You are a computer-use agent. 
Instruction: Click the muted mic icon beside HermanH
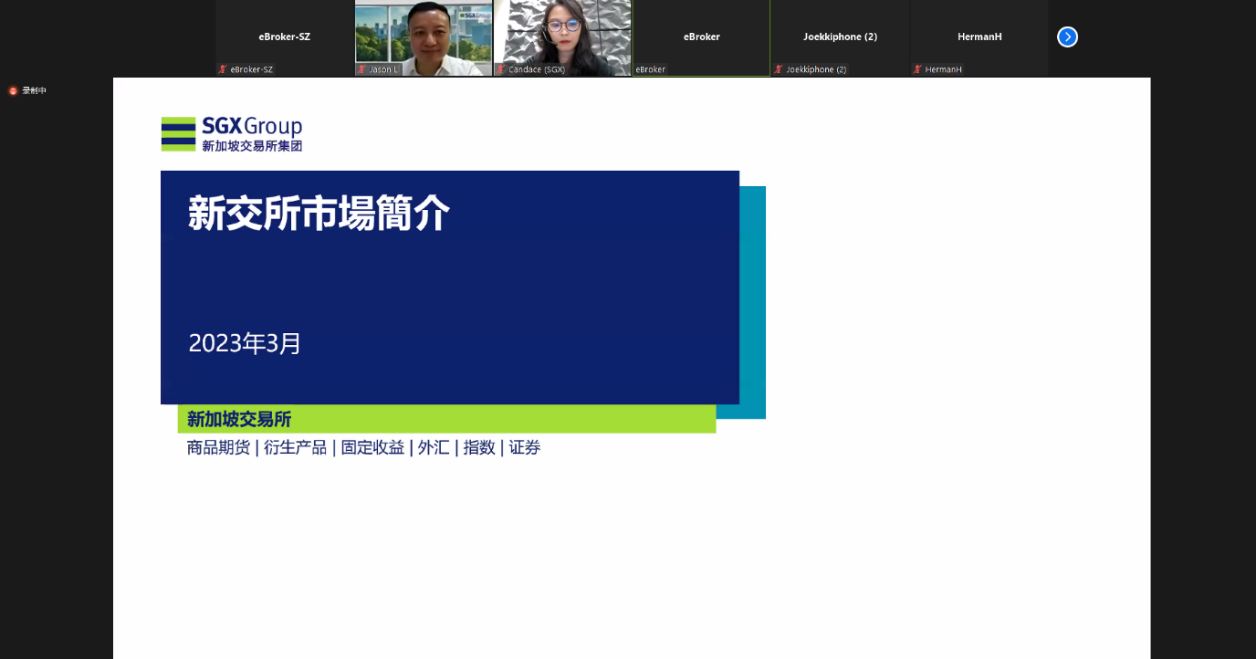point(917,70)
